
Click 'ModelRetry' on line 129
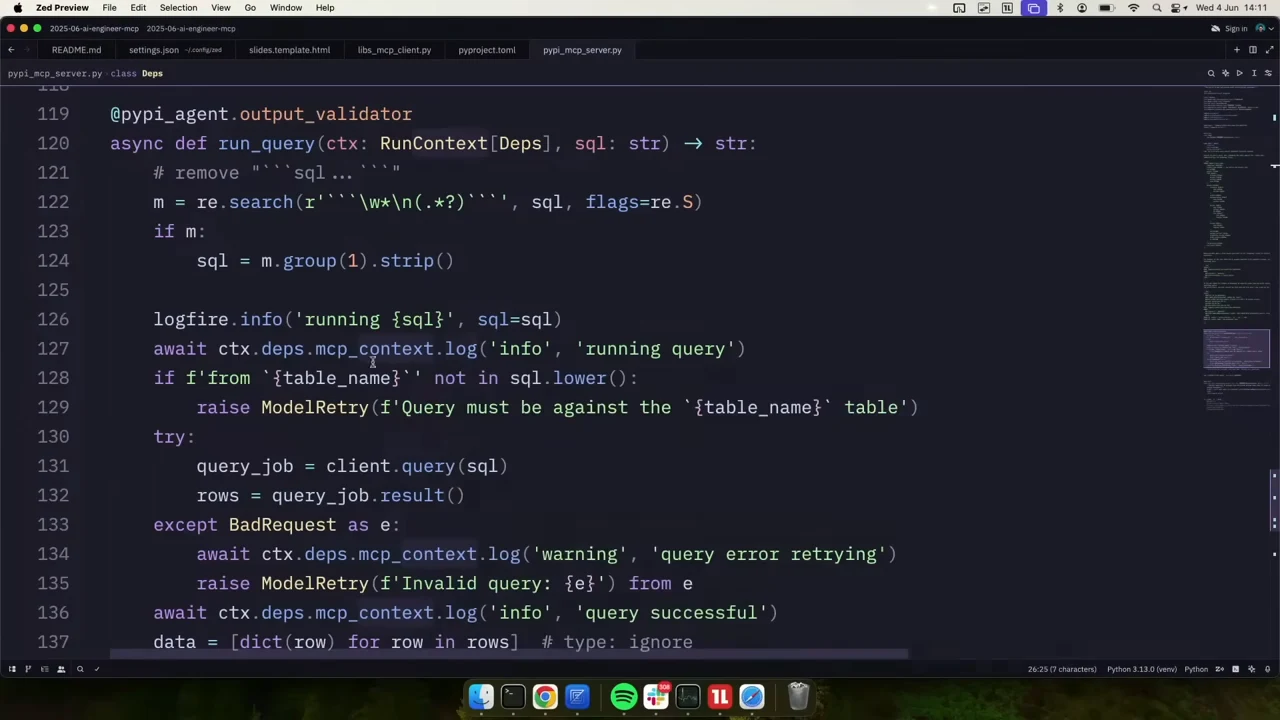[x=315, y=407]
